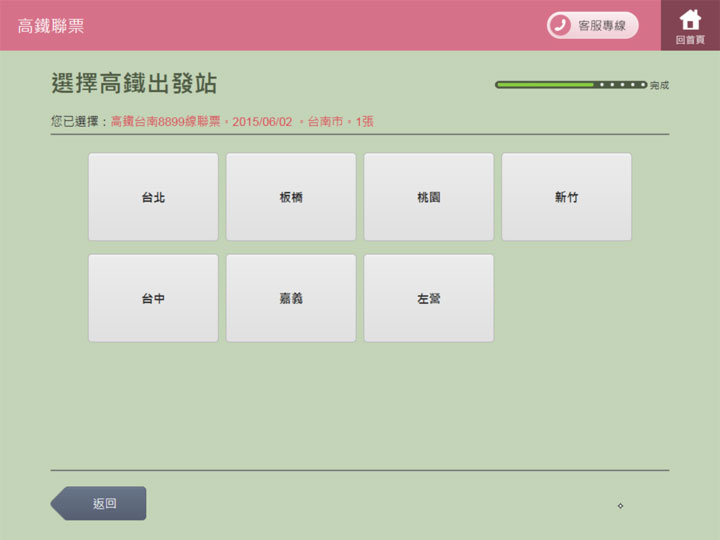This screenshot has height=540, width=720.
Task: Click the green filled part of progress bar
Action: click(545, 85)
